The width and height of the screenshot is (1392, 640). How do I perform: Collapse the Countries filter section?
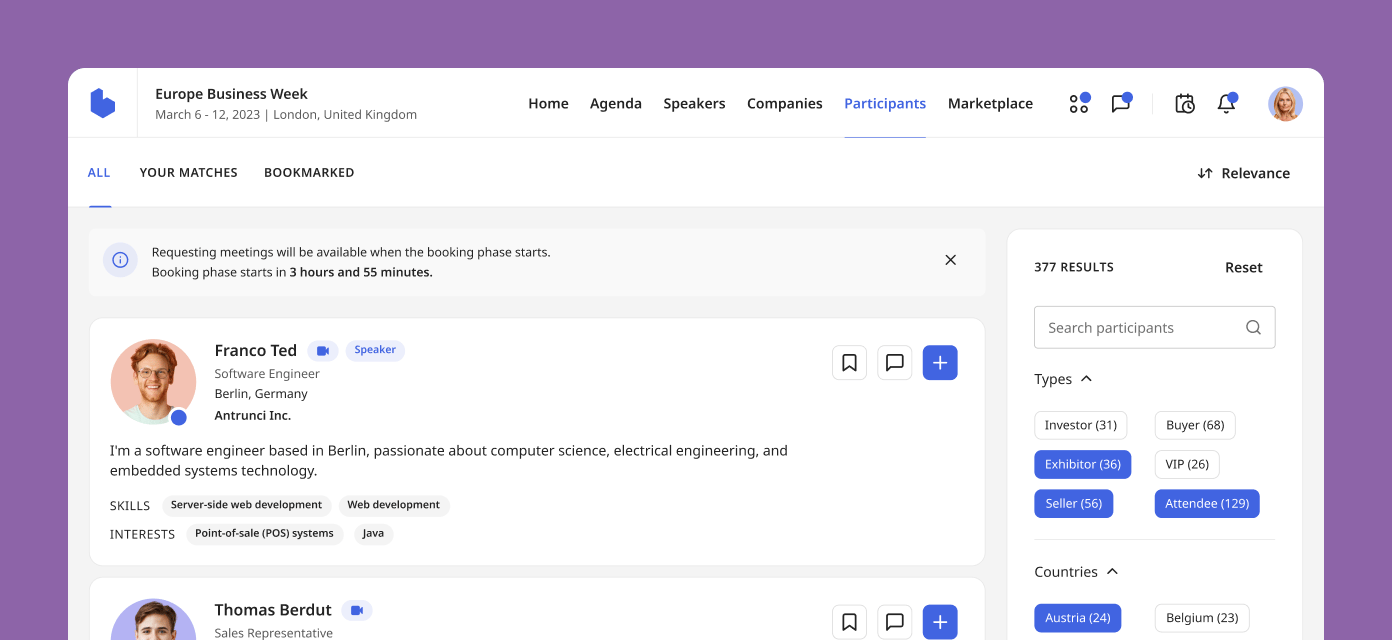[x=1076, y=572]
